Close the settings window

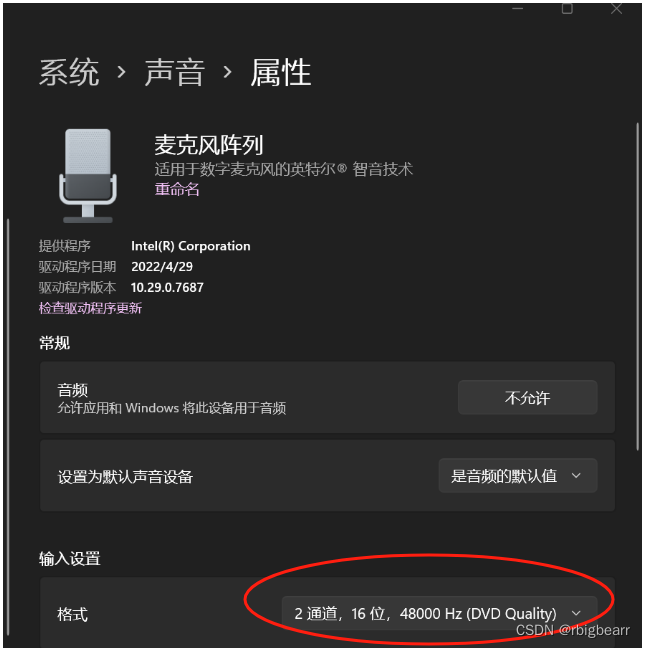[x=616, y=8]
